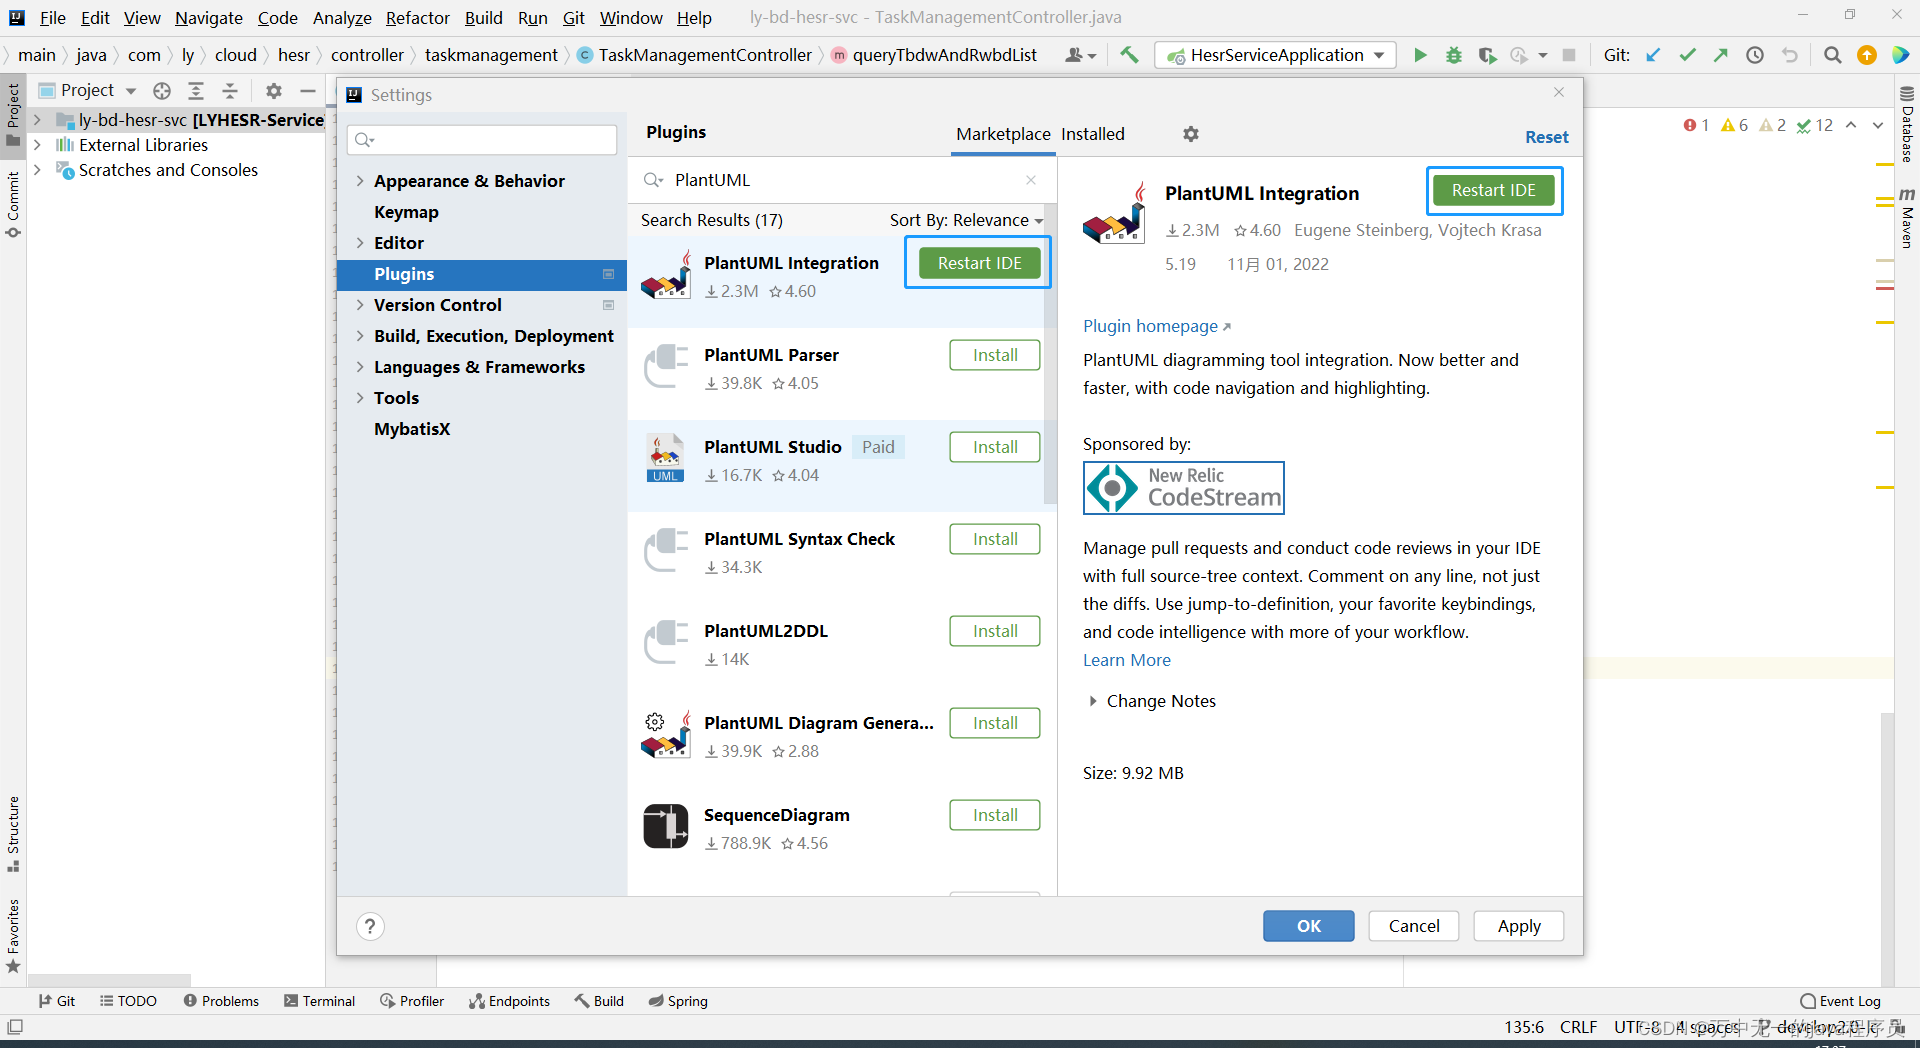Click Git commit checkmark icon

click(1688, 55)
